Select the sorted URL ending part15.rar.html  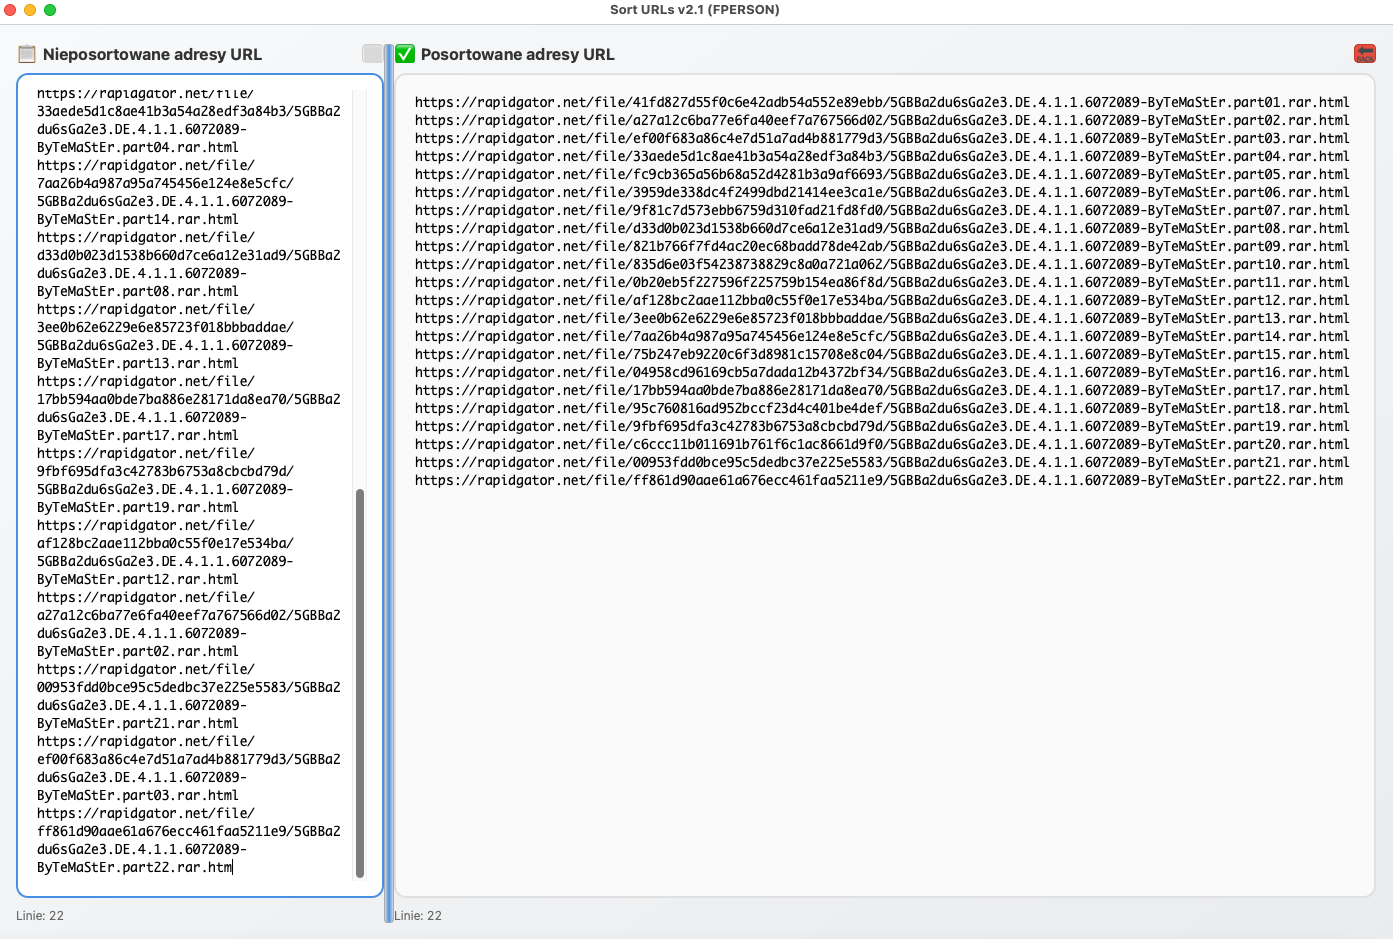tap(882, 354)
